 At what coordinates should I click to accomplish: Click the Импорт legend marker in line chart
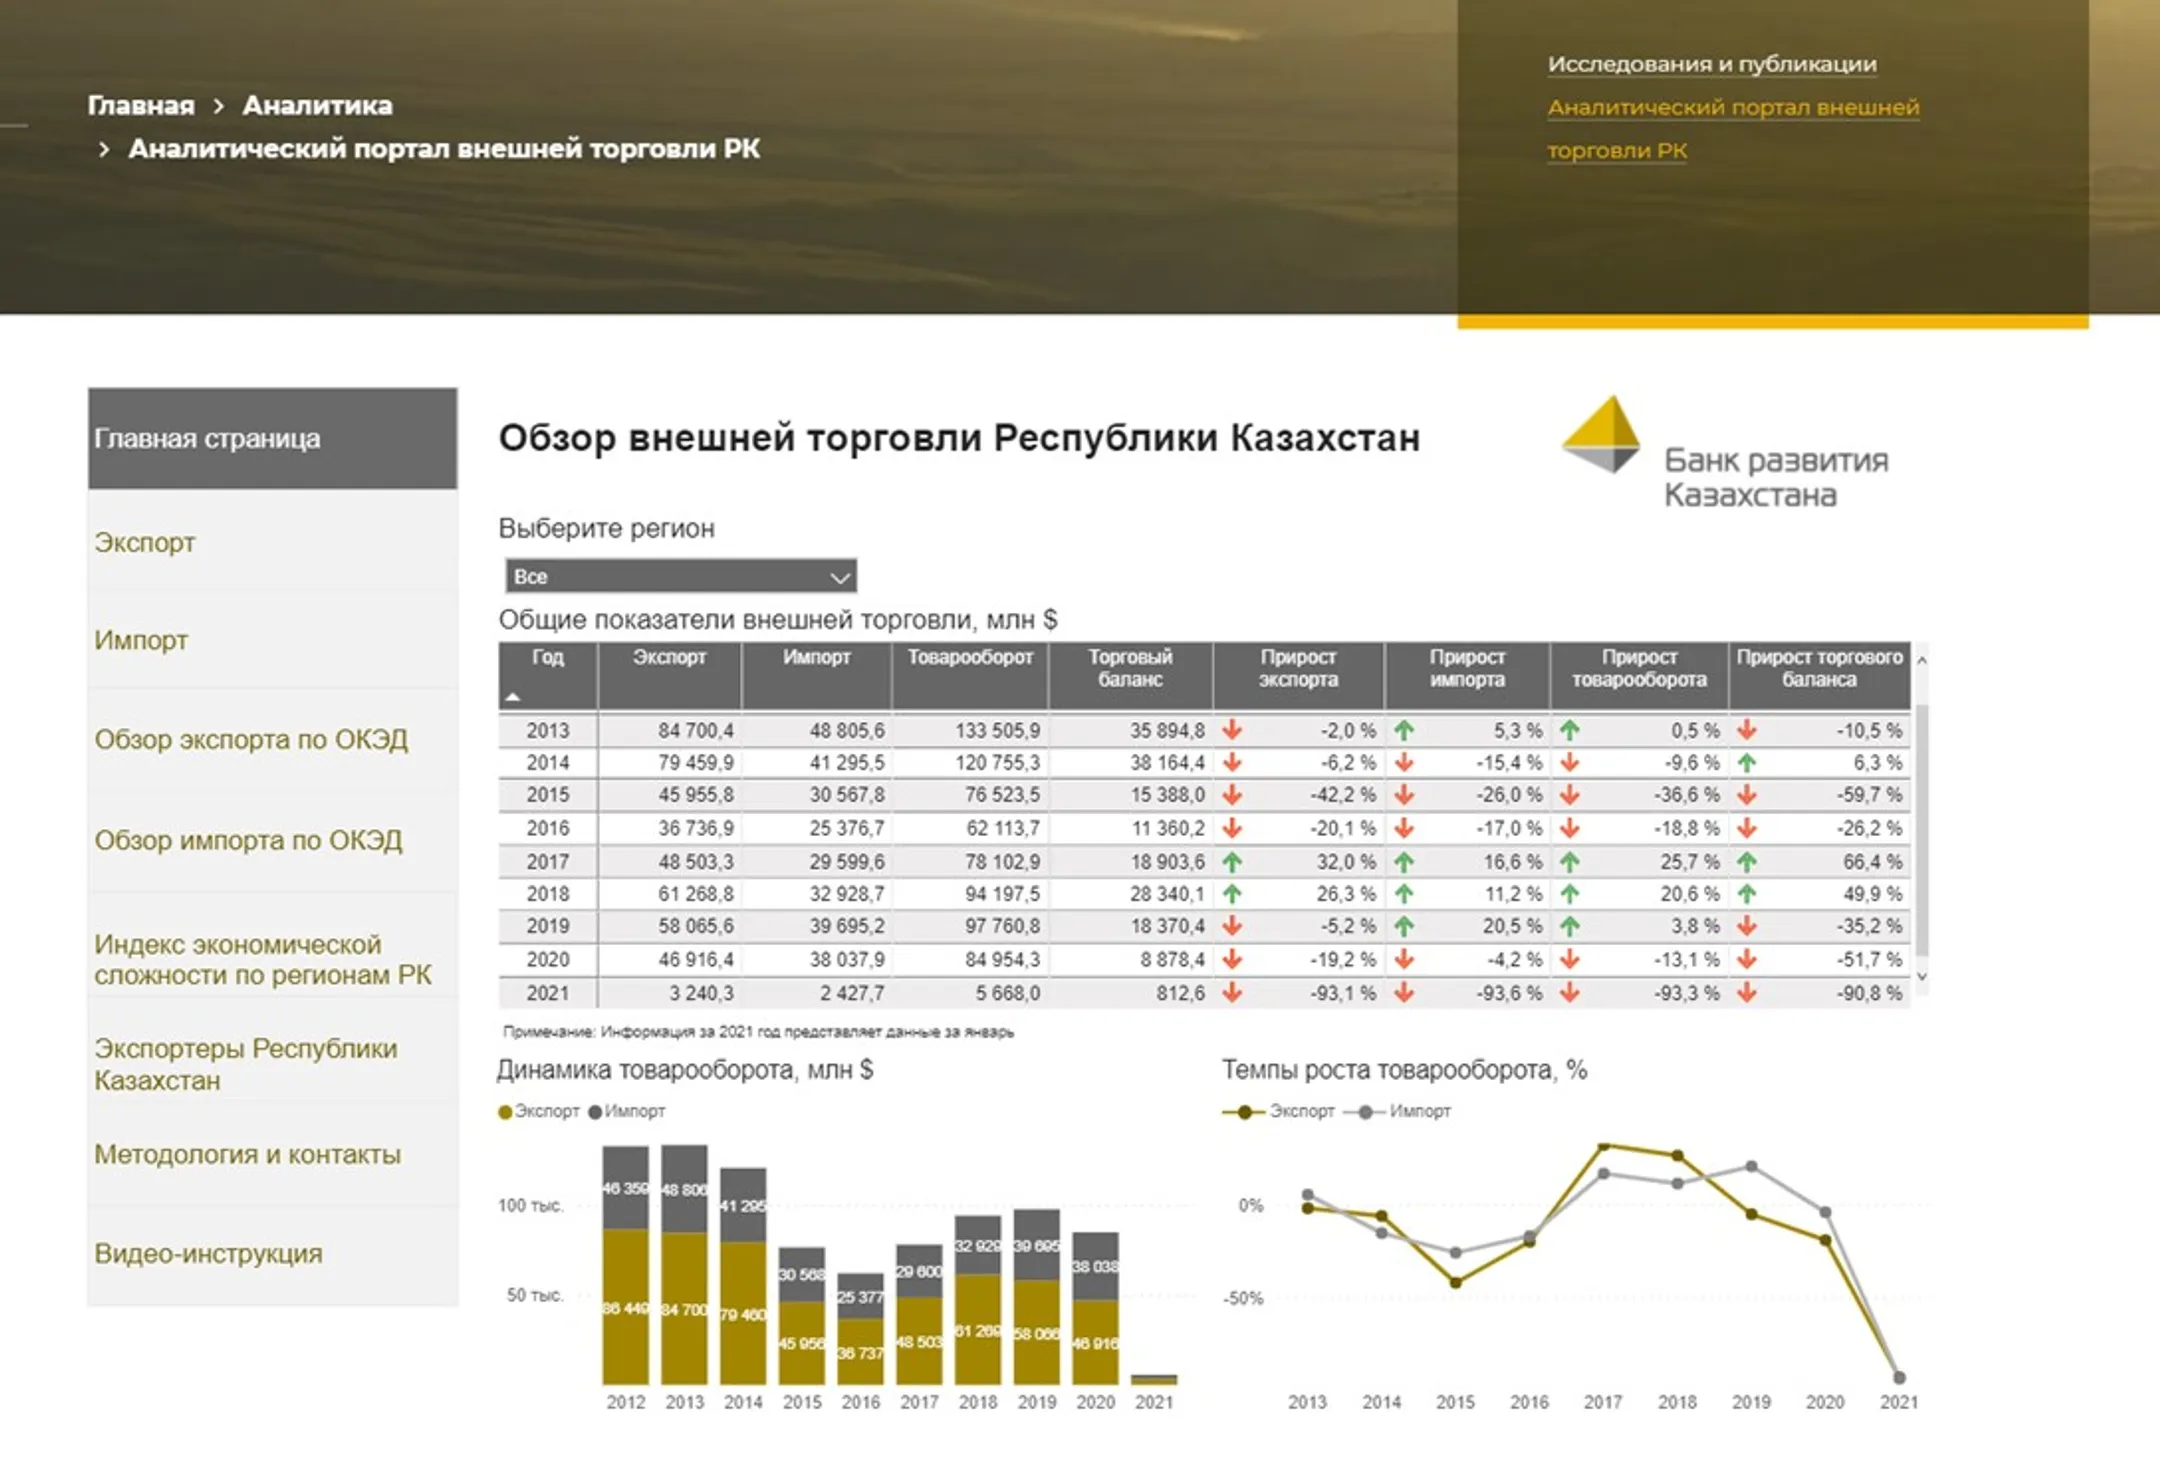[1365, 1112]
